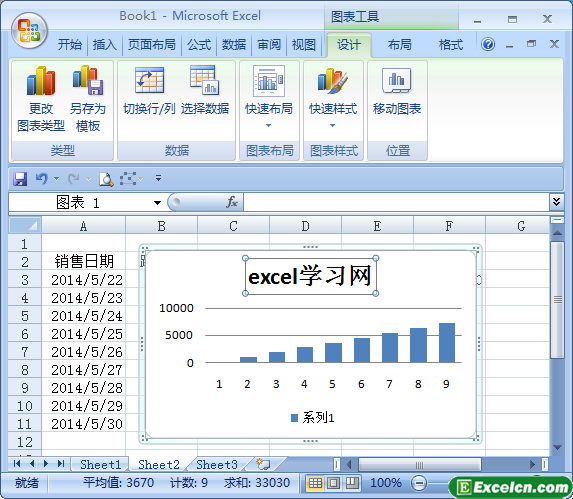Image resolution: width=573 pixels, height=499 pixels.
Task: Select the chart tools 布局 tab
Action: click(x=399, y=45)
